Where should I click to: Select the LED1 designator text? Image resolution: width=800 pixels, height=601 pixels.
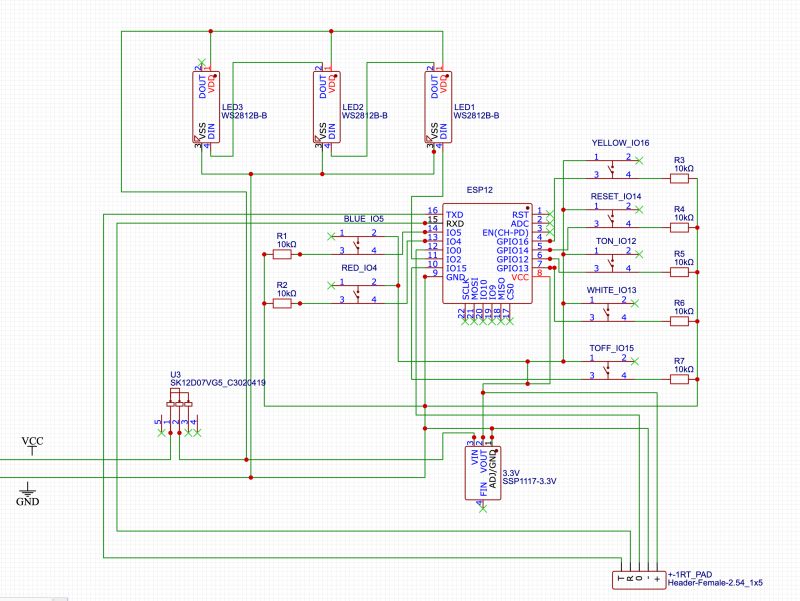464,107
